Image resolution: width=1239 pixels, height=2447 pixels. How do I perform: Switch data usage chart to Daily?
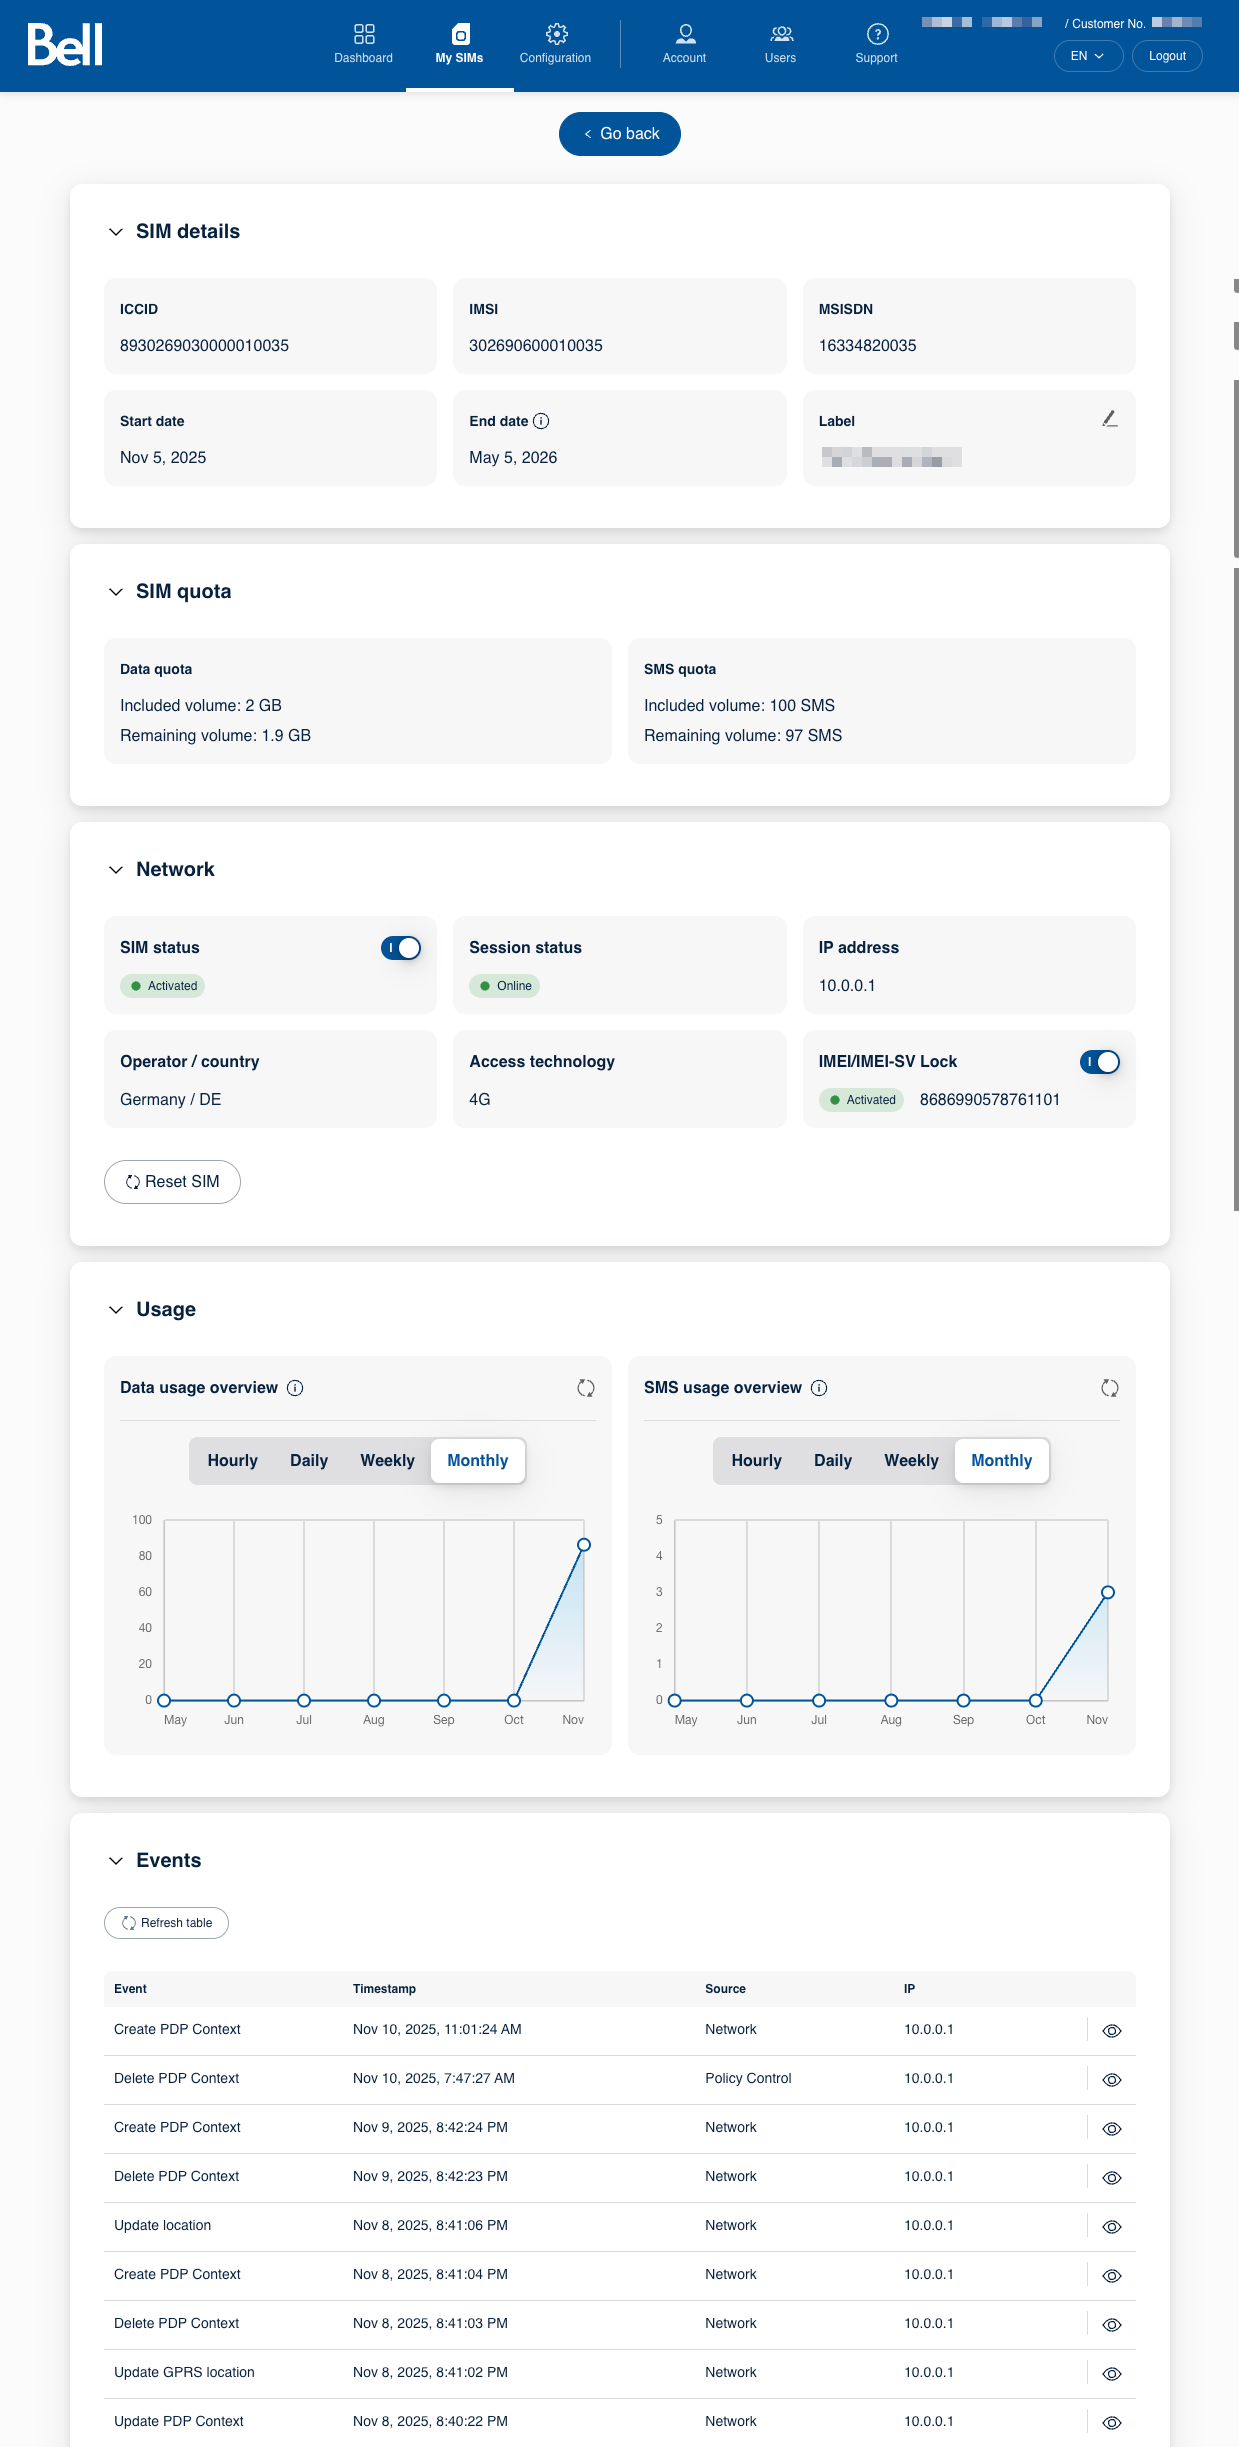[309, 1461]
